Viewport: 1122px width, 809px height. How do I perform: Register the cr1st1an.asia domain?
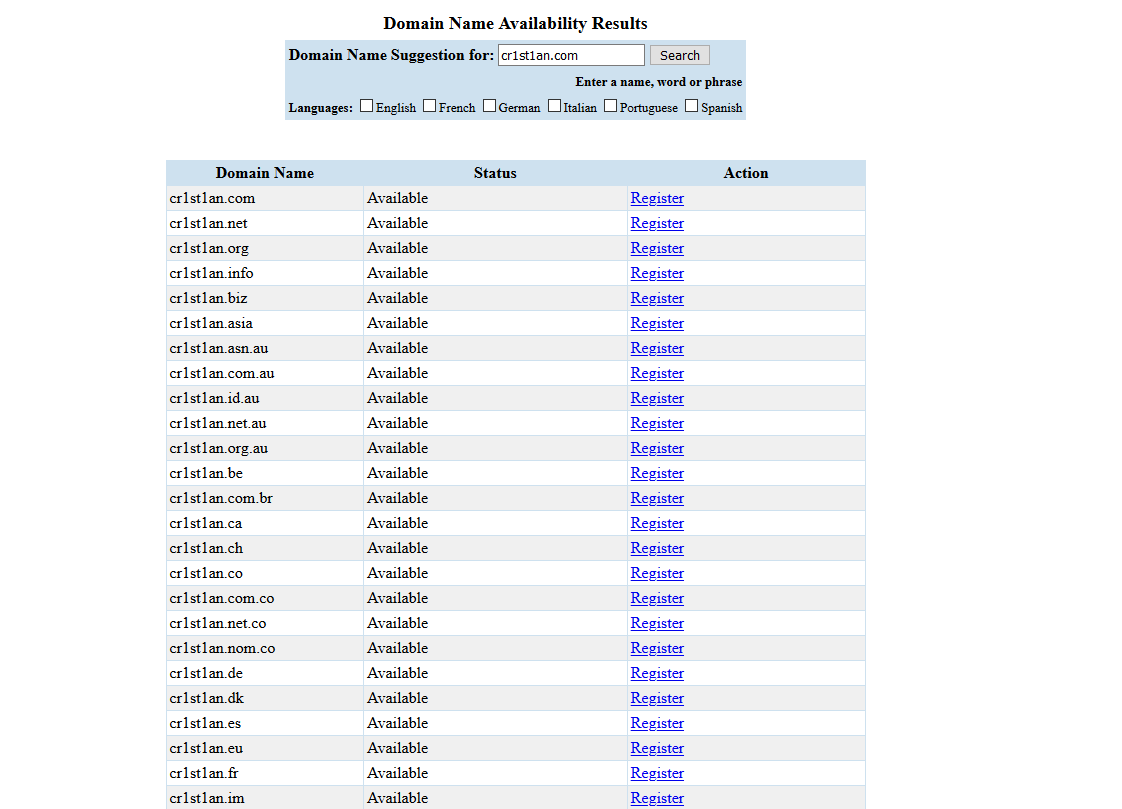657,323
